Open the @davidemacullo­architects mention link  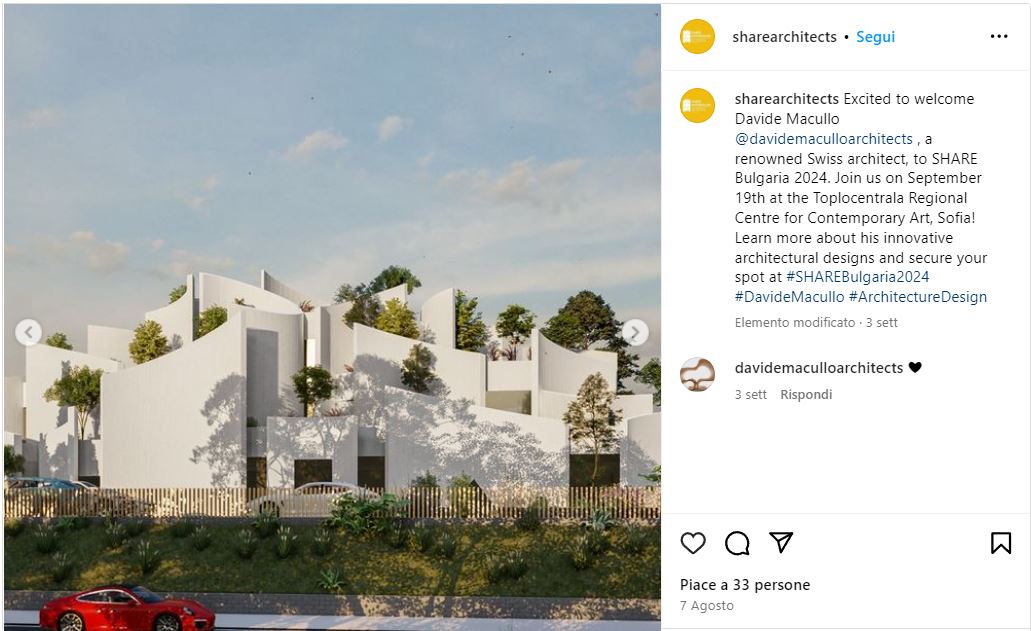[x=824, y=139]
